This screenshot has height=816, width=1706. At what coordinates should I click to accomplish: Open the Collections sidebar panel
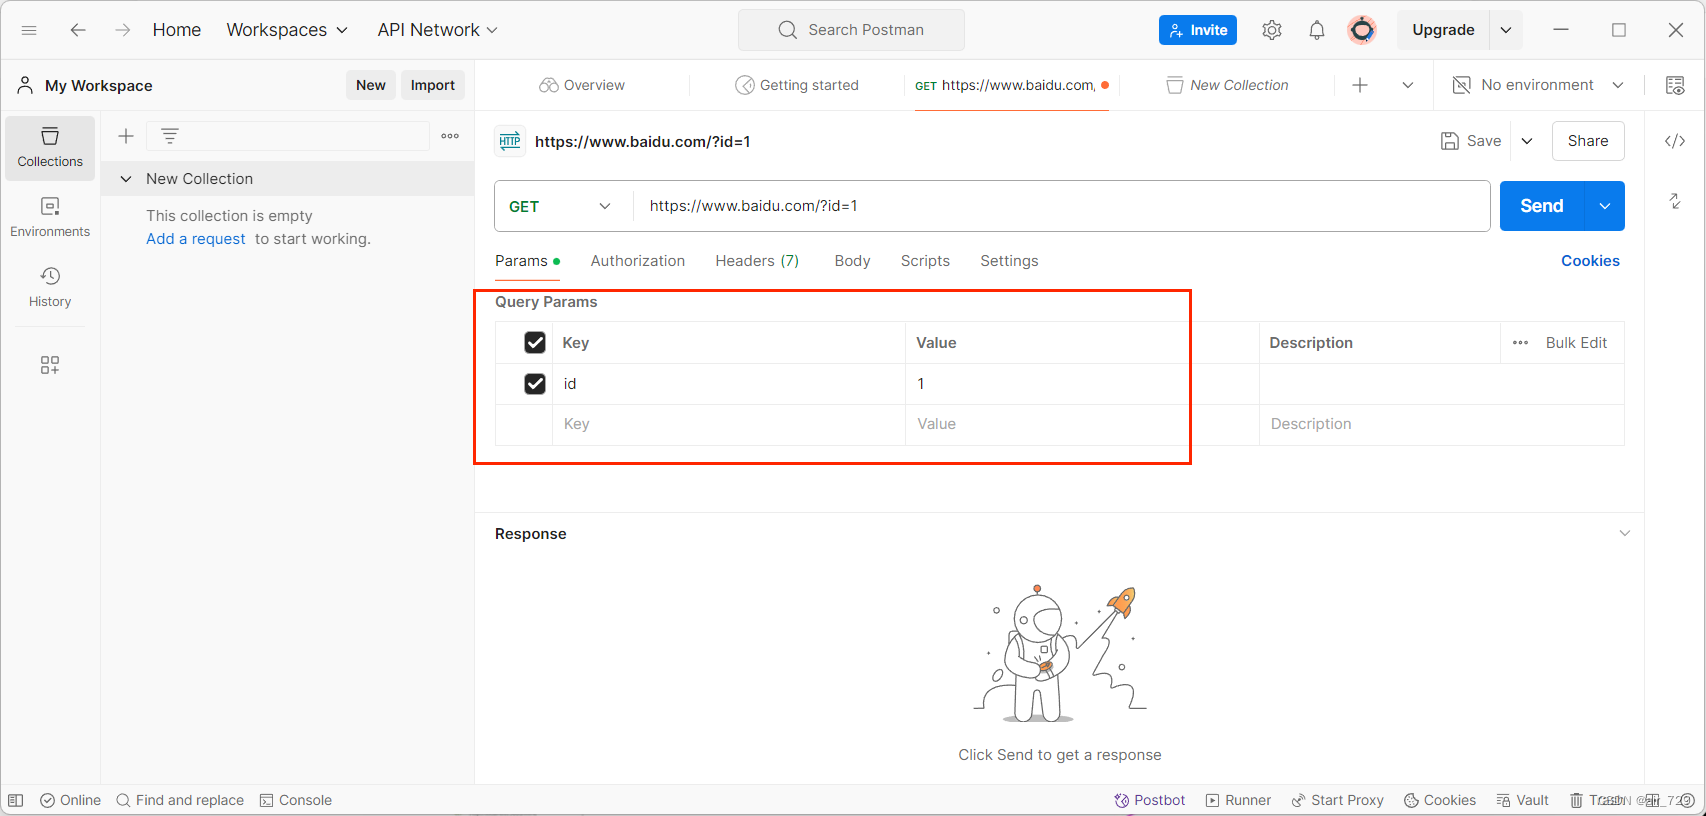click(x=50, y=148)
